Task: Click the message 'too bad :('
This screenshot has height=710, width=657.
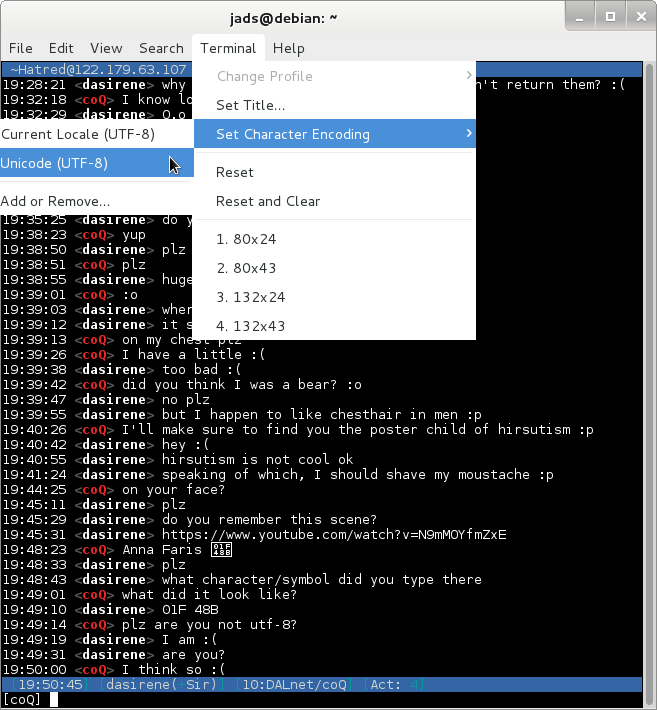Action: [x=201, y=370]
